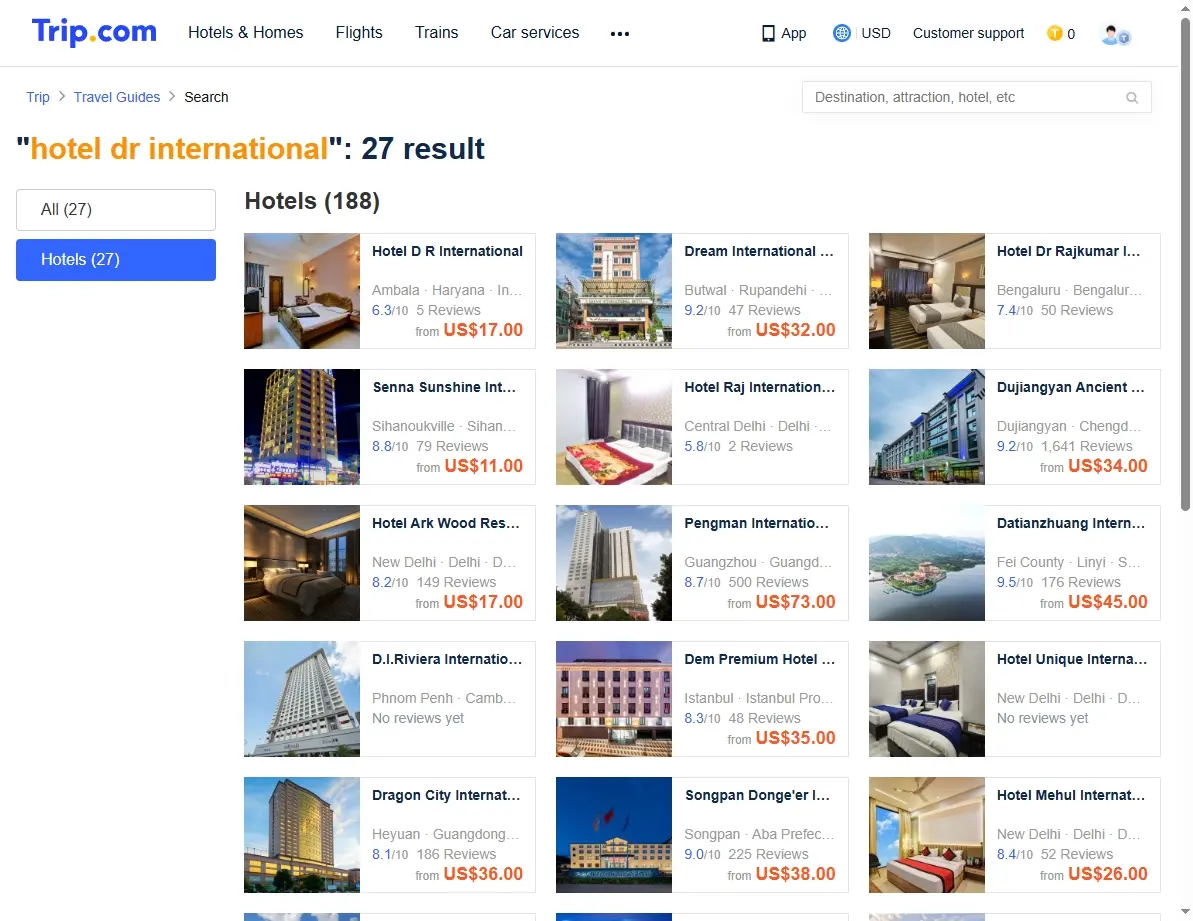The height and width of the screenshot is (921, 1193).
Task: Click the Trip.com logo
Action: click(94, 32)
